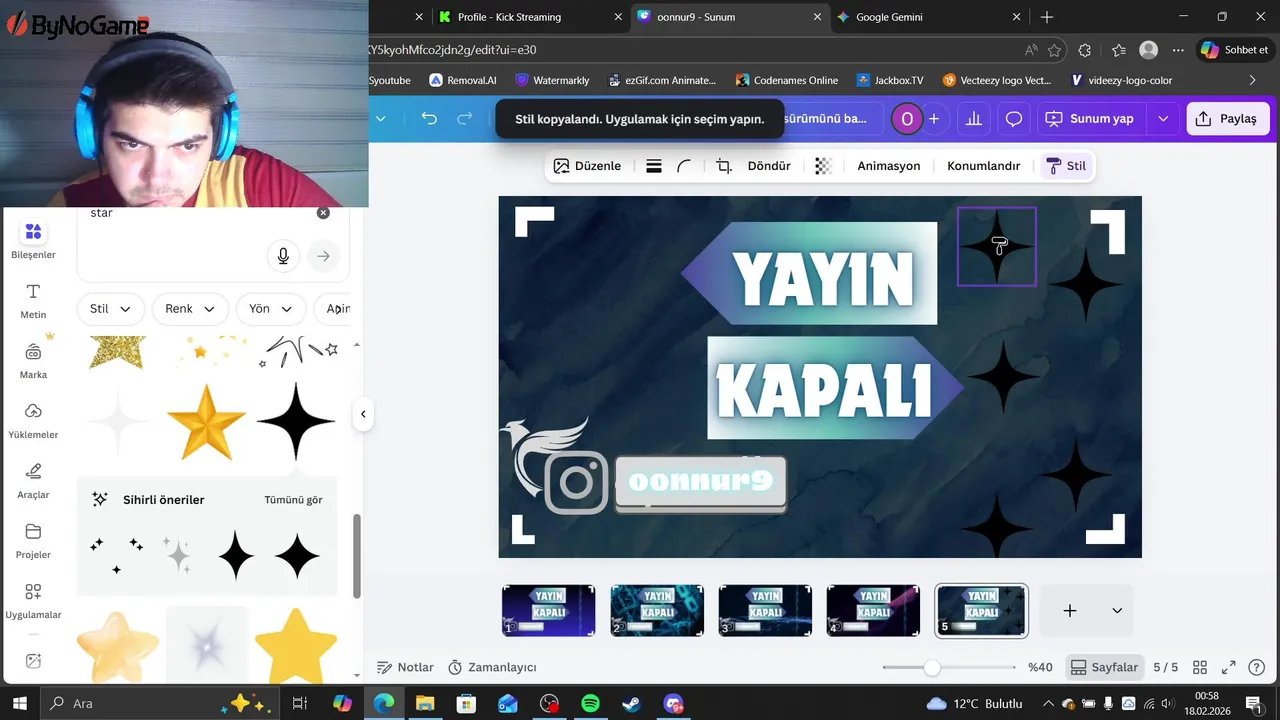
Task: Toggle the Sayfalar pages view
Action: (1104, 667)
